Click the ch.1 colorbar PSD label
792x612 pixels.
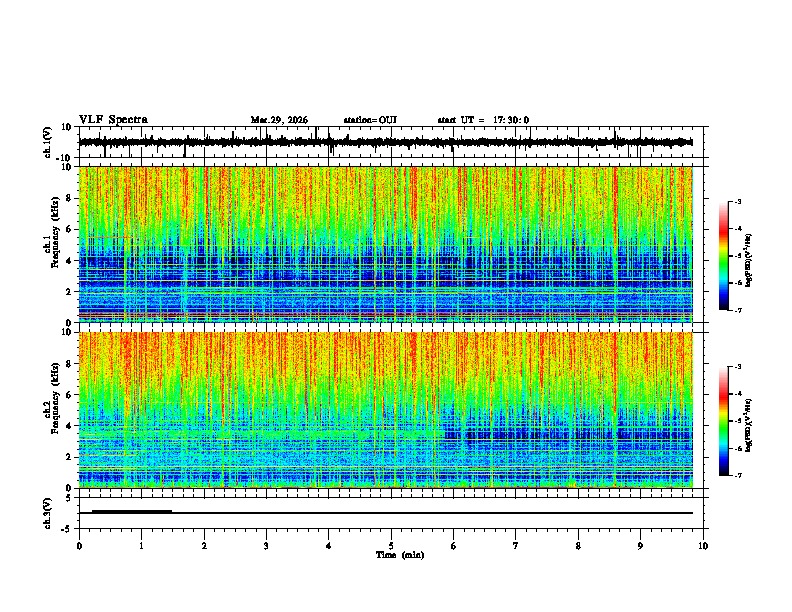tap(748, 261)
